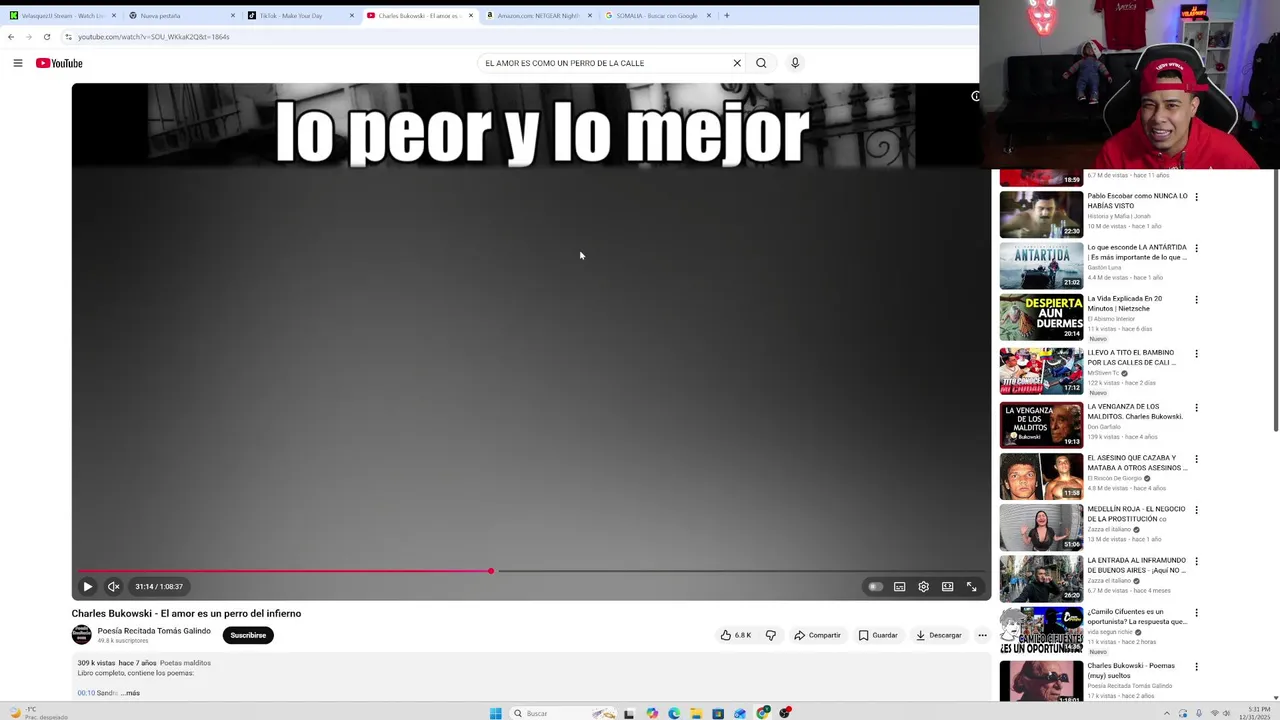Open options menu for La Venganza de los Malditos
Image resolution: width=1280 pixels, height=720 pixels.
(x=1196, y=408)
